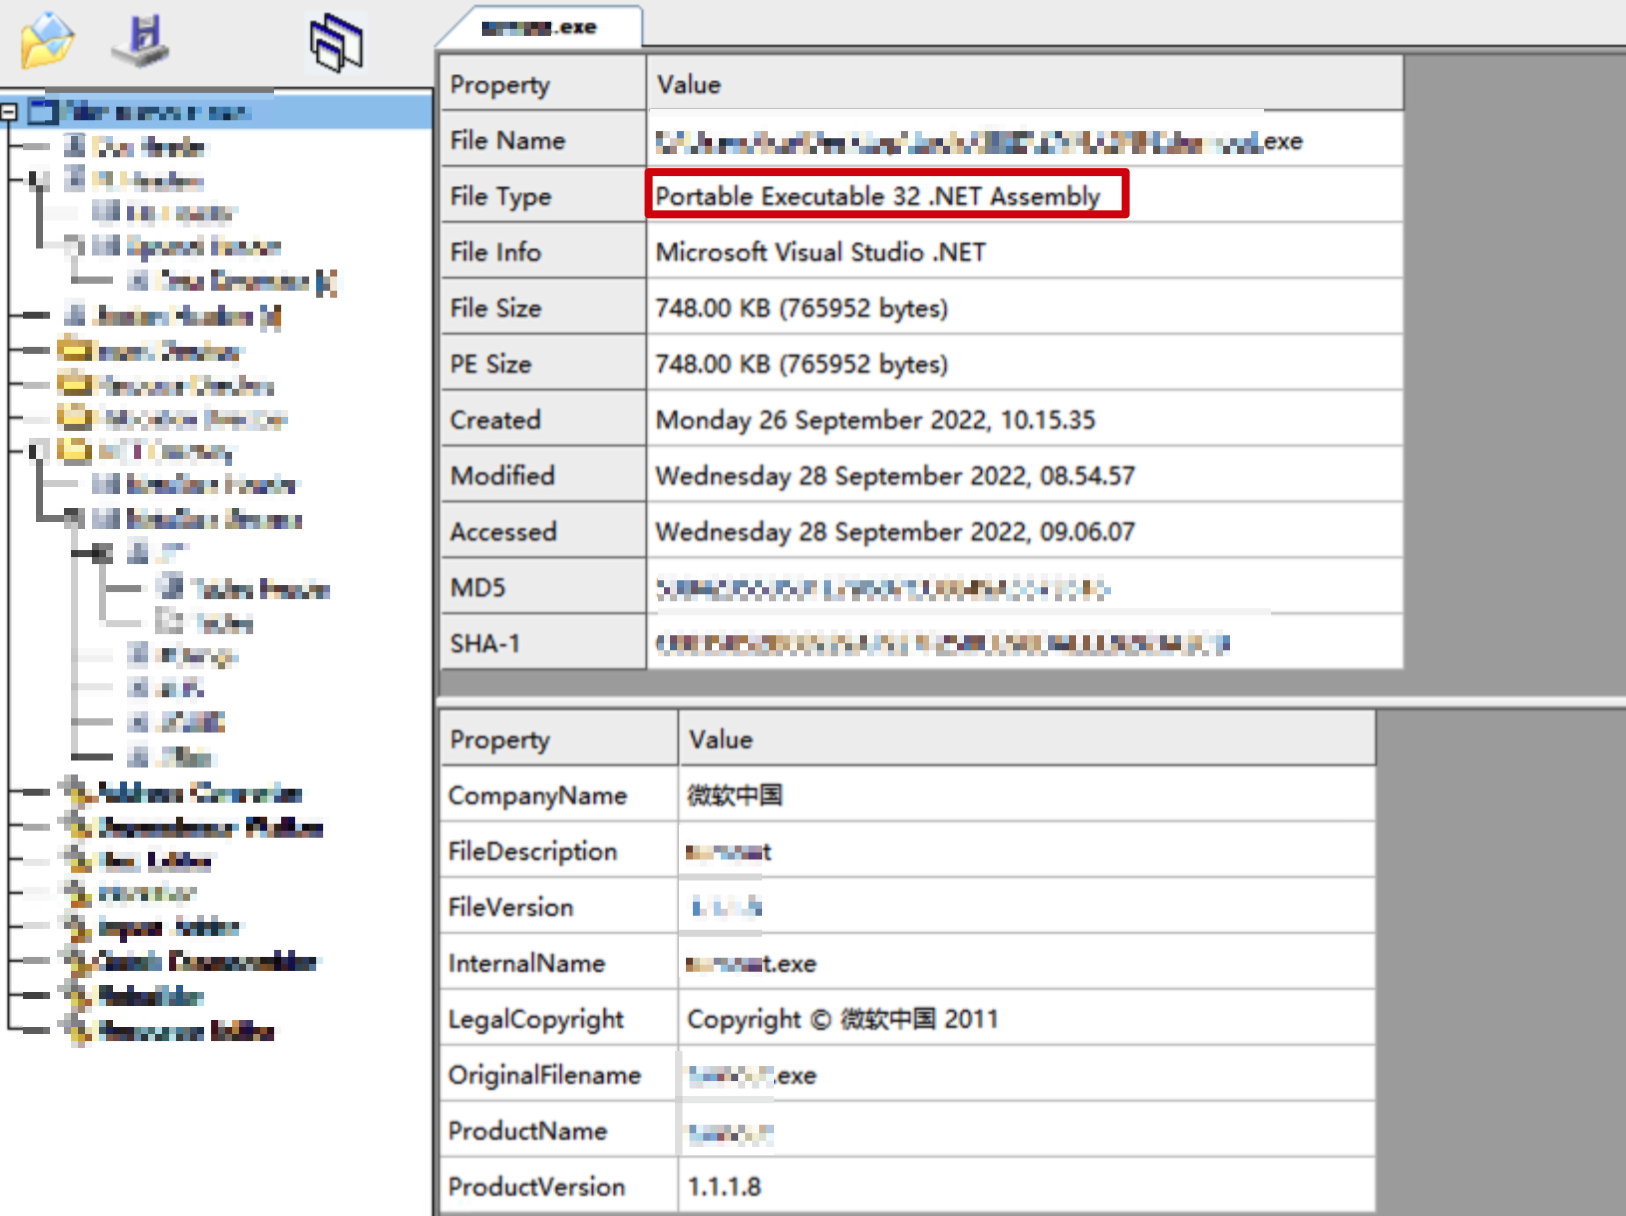Click the MD5 hash value cell

point(1025,588)
